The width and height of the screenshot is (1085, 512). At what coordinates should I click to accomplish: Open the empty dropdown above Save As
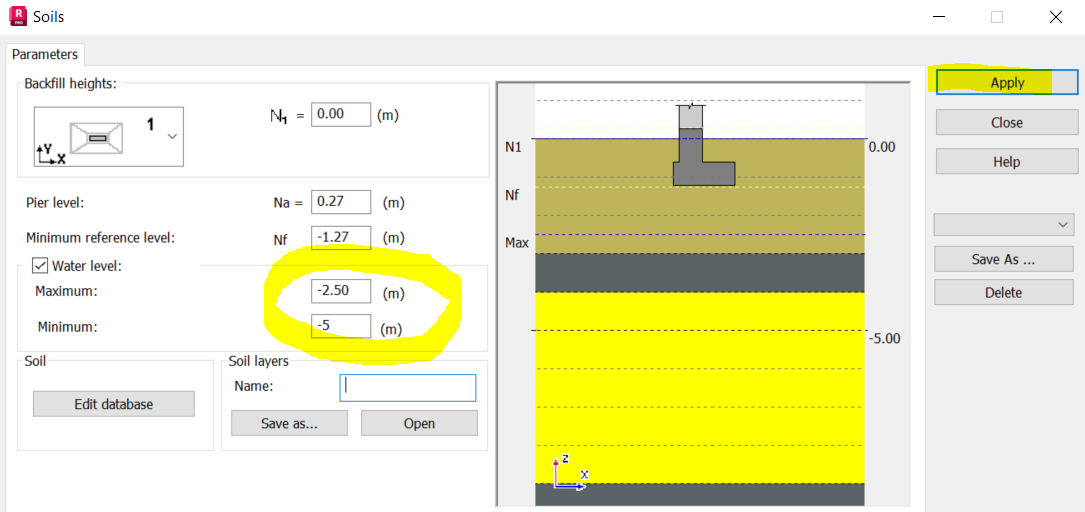click(x=1004, y=224)
